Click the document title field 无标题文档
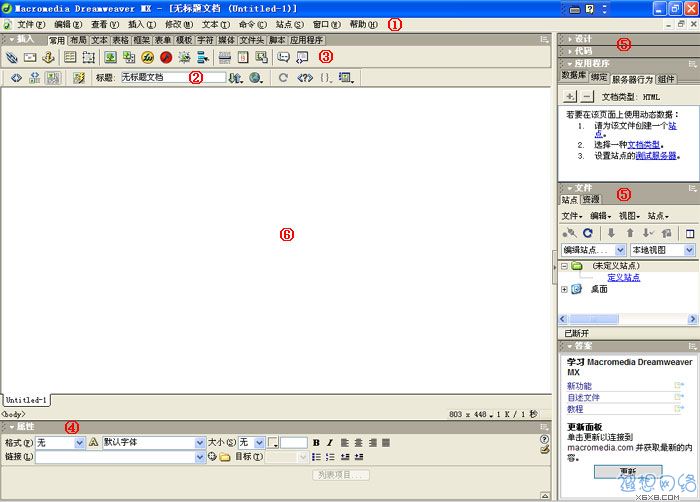 click(x=174, y=77)
